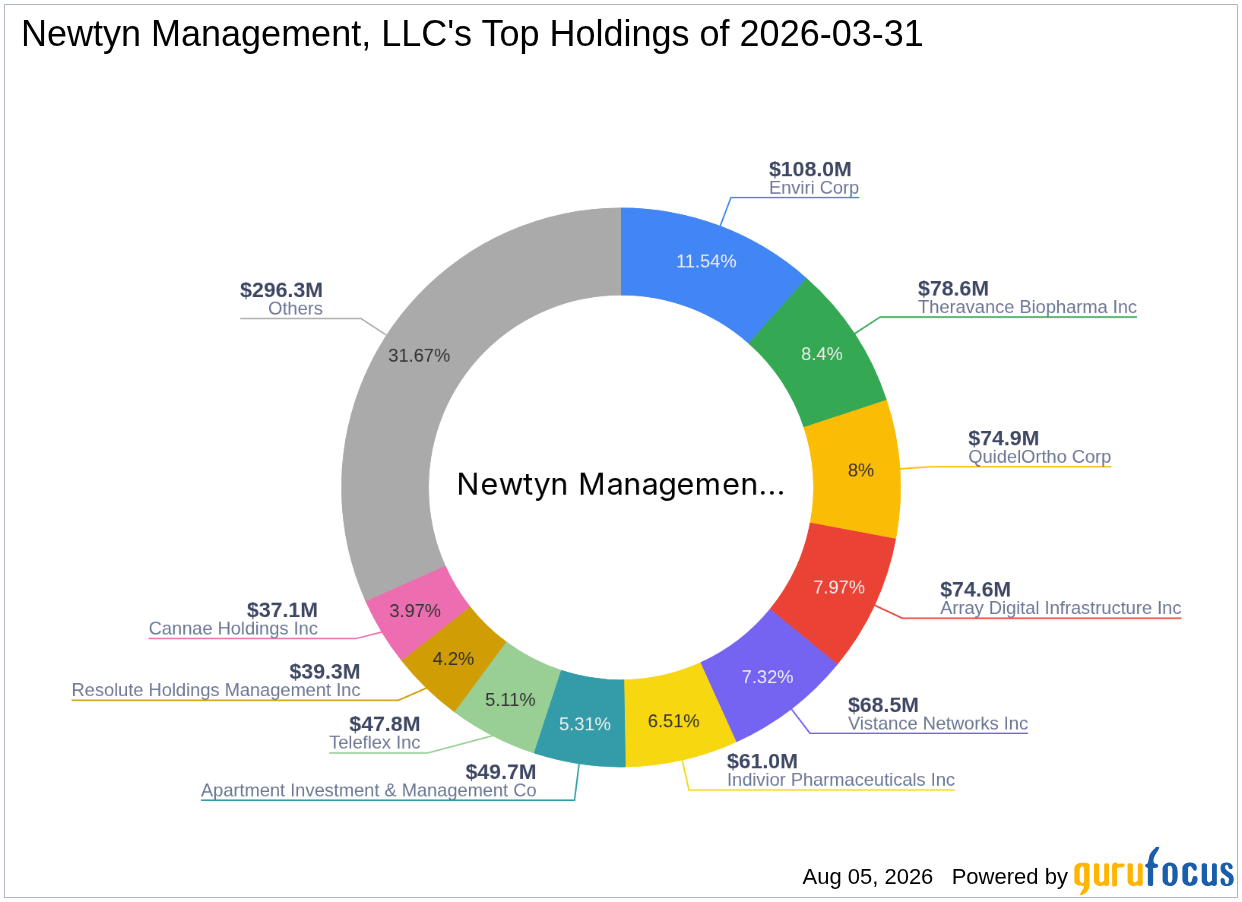Click Apartment Investment & Management Co label

click(369, 790)
